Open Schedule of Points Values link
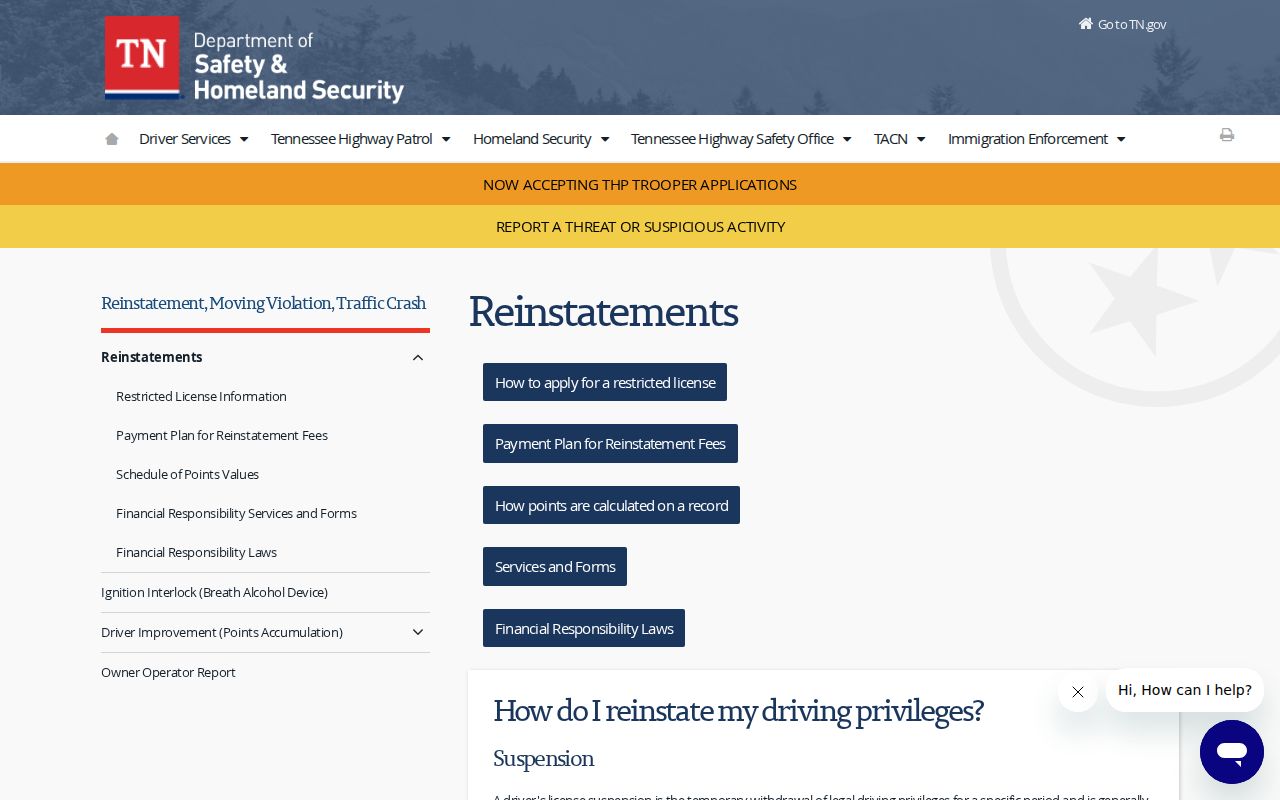 coord(187,475)
